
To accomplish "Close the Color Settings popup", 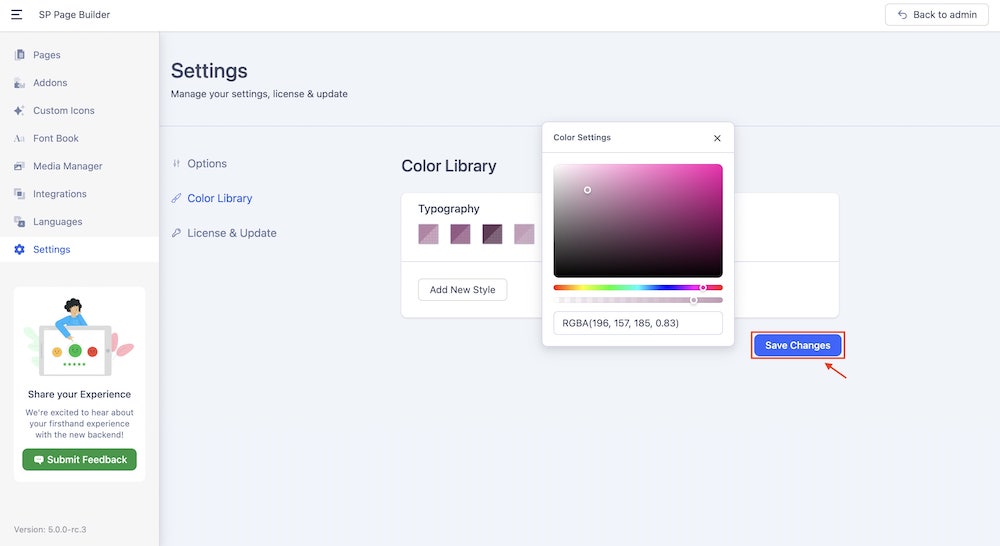I will point(717,138).
